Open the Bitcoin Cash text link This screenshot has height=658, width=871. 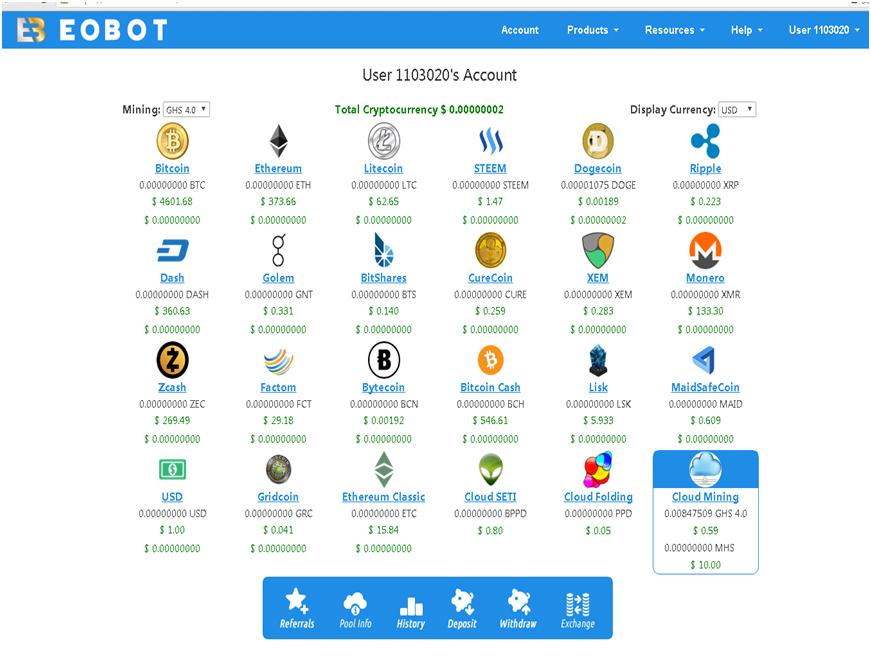click(490, 387)
